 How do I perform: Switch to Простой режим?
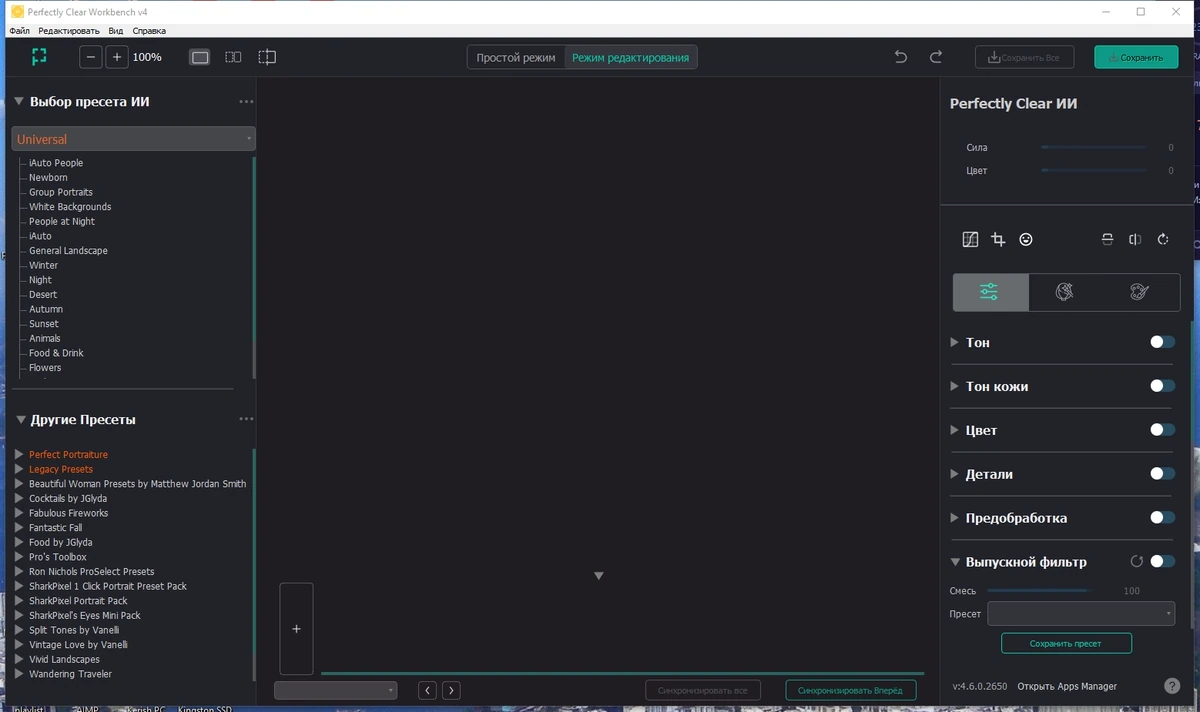point(516,57)
